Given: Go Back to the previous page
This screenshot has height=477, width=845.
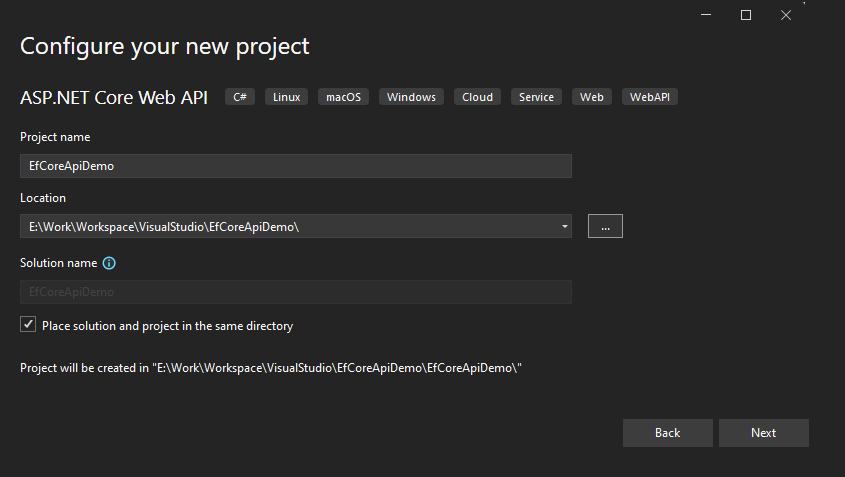Looking at the screenshot, I should (668, 433).
